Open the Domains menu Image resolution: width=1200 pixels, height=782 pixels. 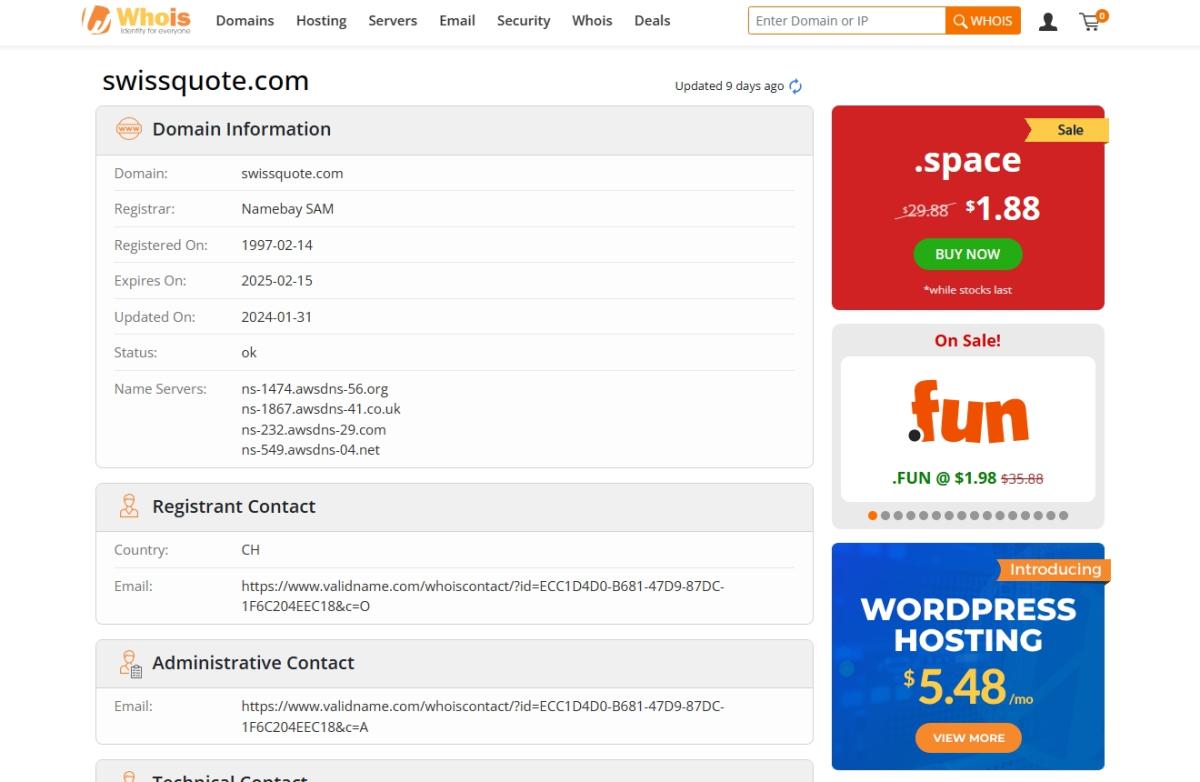coord(245,21)
